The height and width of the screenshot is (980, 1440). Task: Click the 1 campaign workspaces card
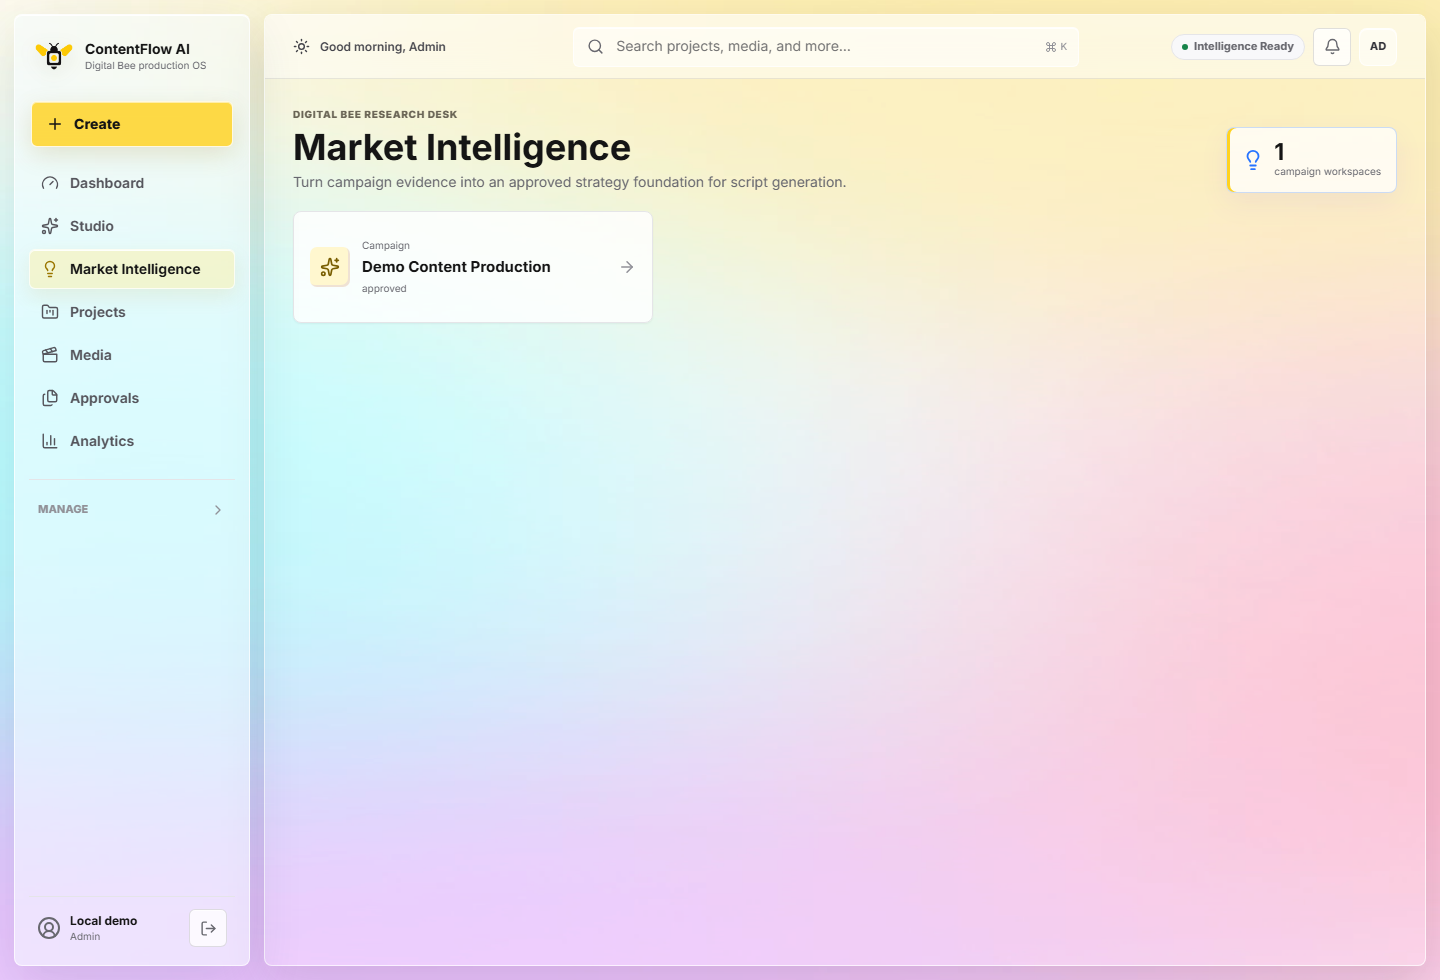click(1312, 160)
